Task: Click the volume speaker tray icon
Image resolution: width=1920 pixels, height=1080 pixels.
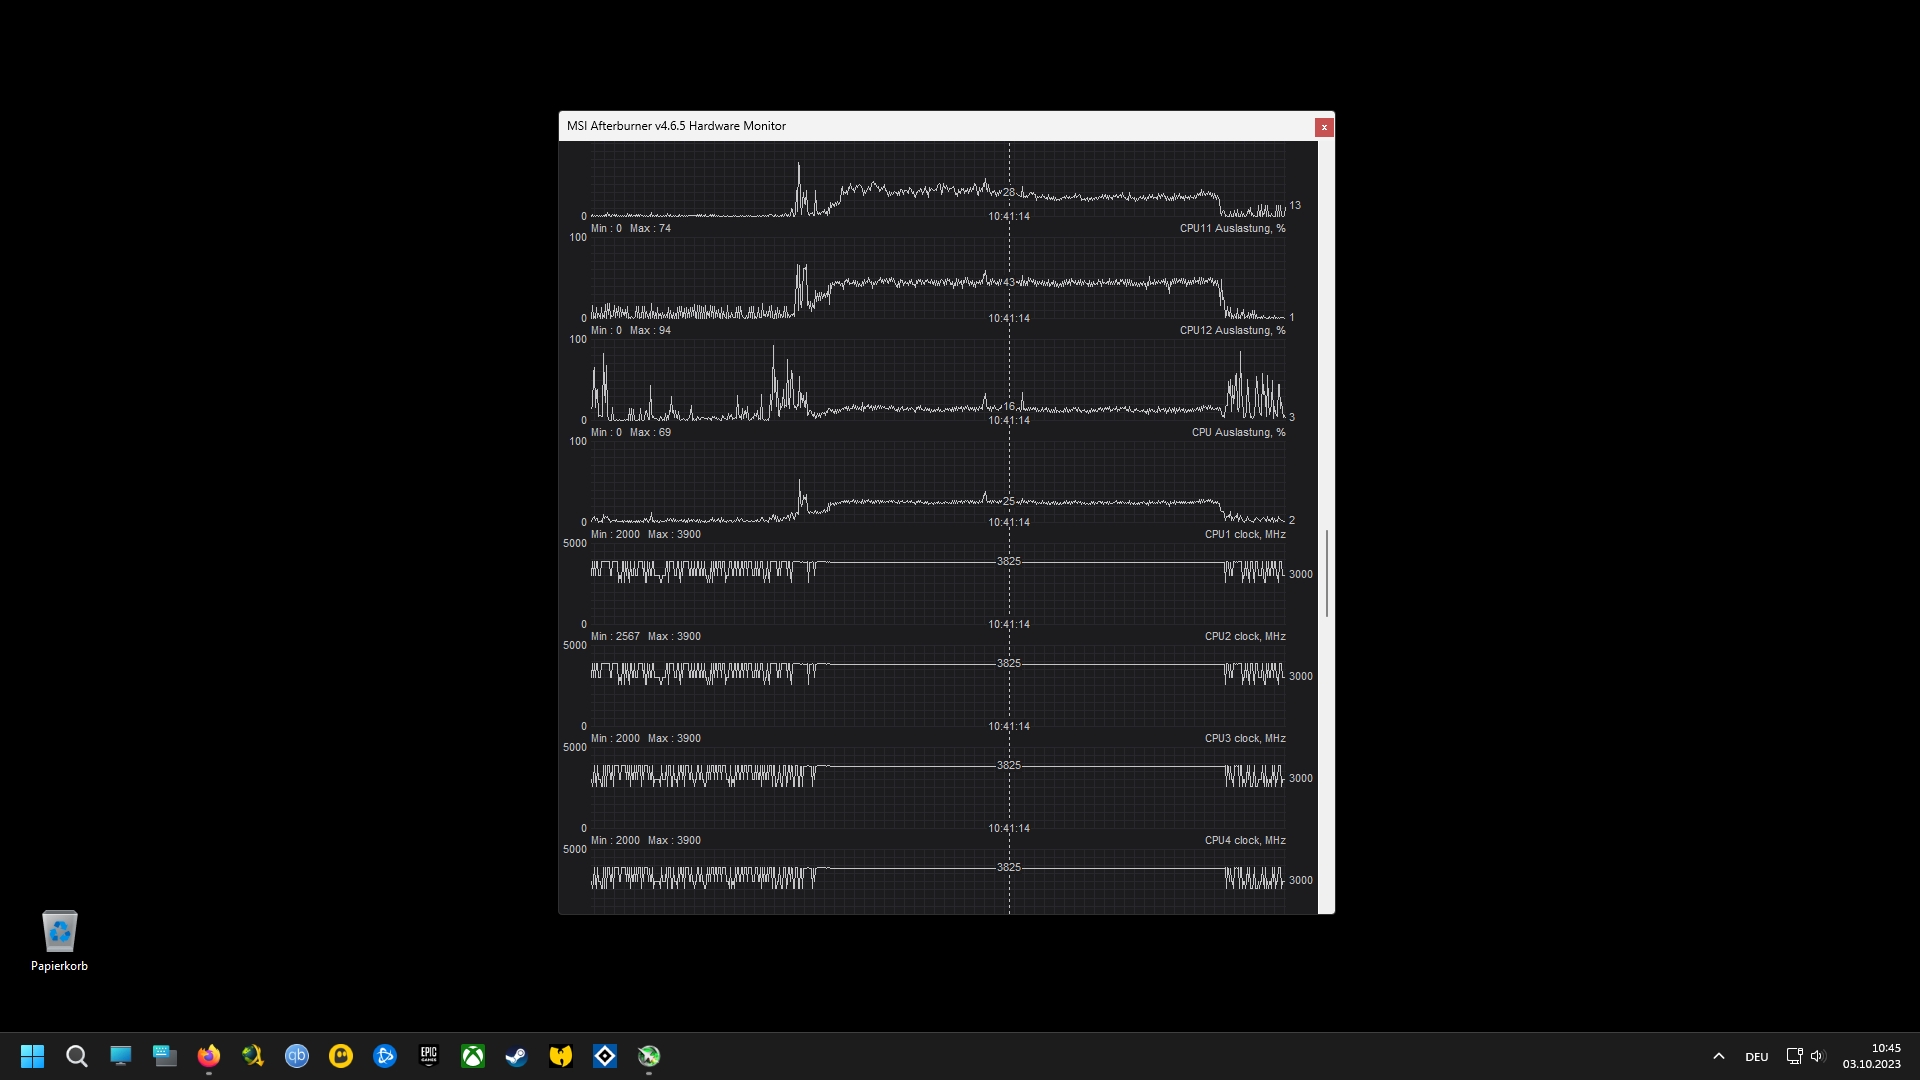Action: click(x=1817, y=1056)
